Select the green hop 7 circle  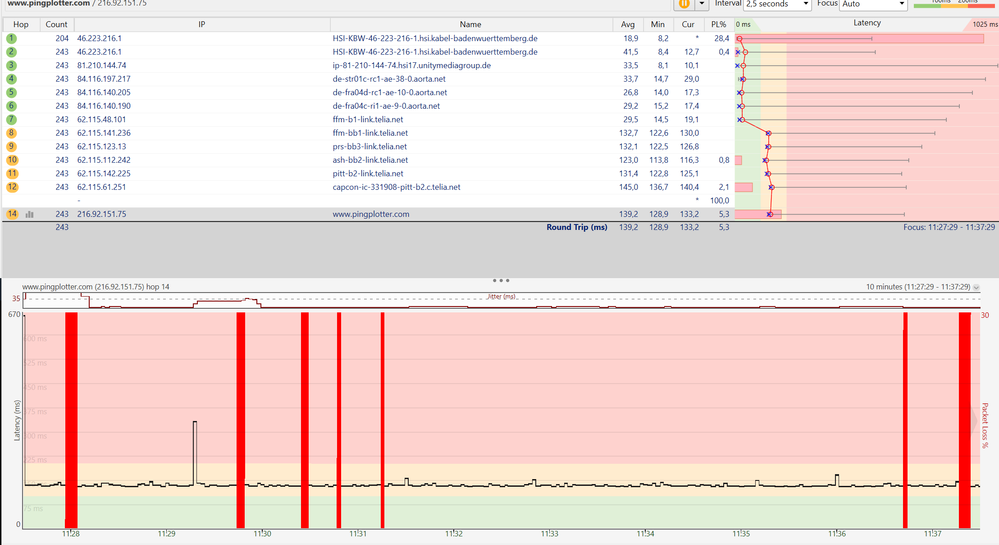tap(11, 119)
